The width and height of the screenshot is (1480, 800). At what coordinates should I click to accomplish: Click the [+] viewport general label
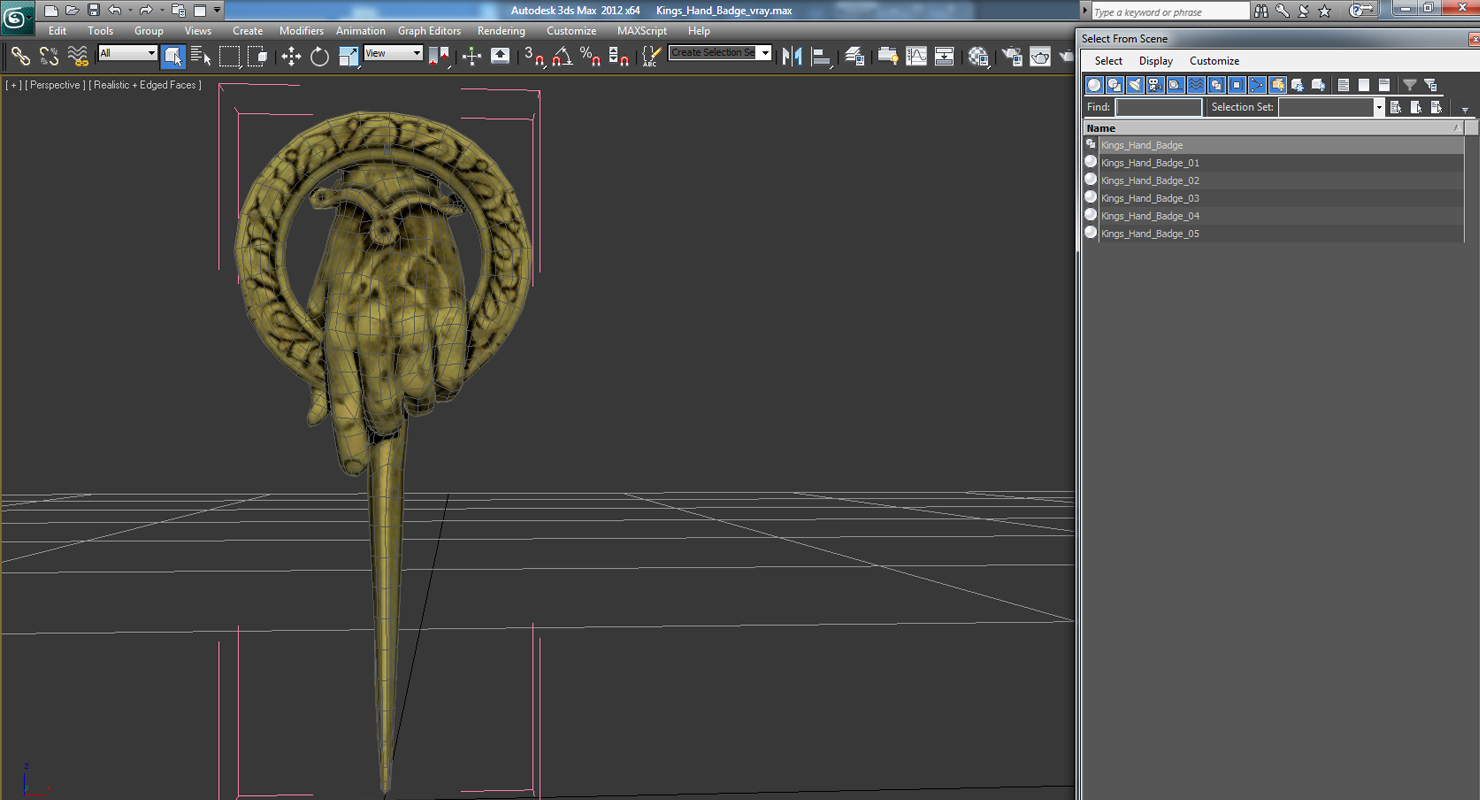pyautogui.click(x=13, y=85)
